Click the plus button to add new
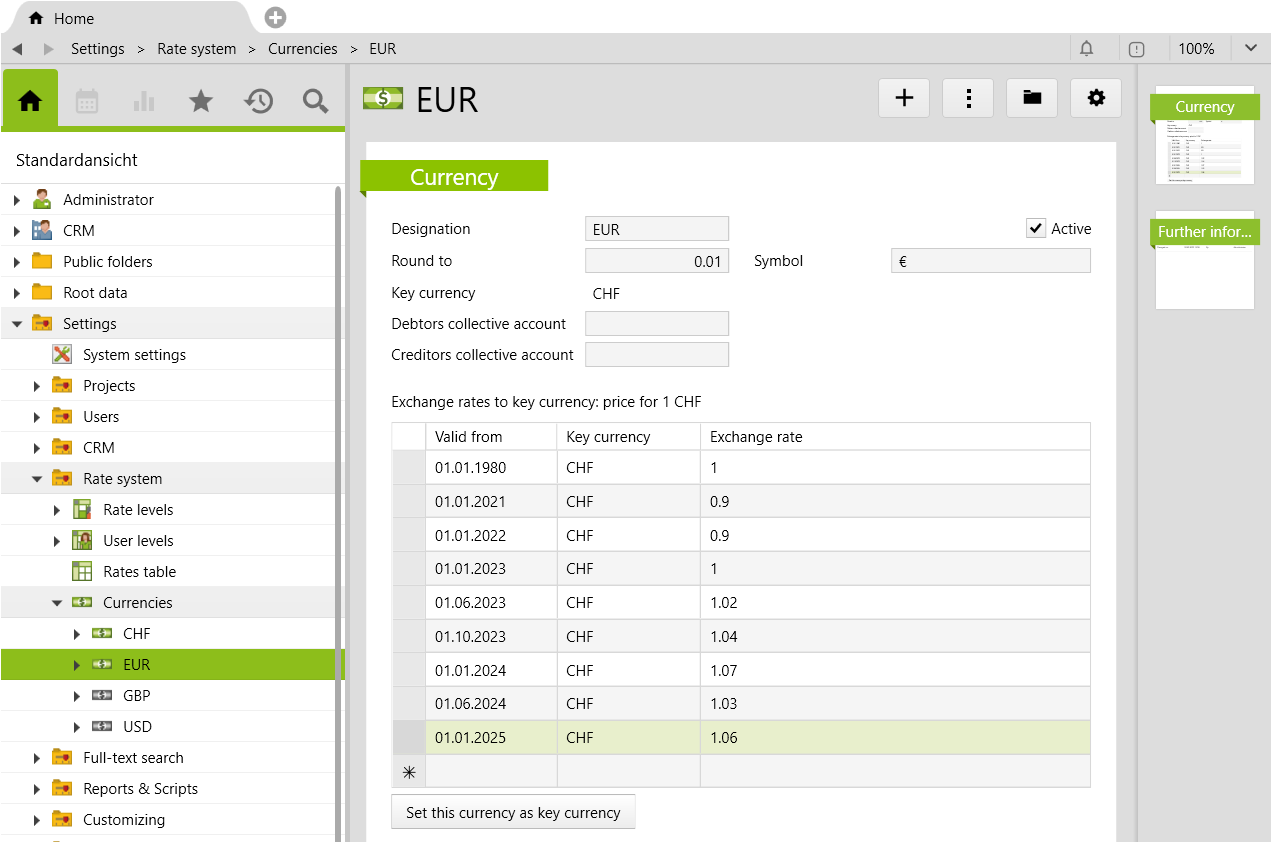 tap(904, 97)
